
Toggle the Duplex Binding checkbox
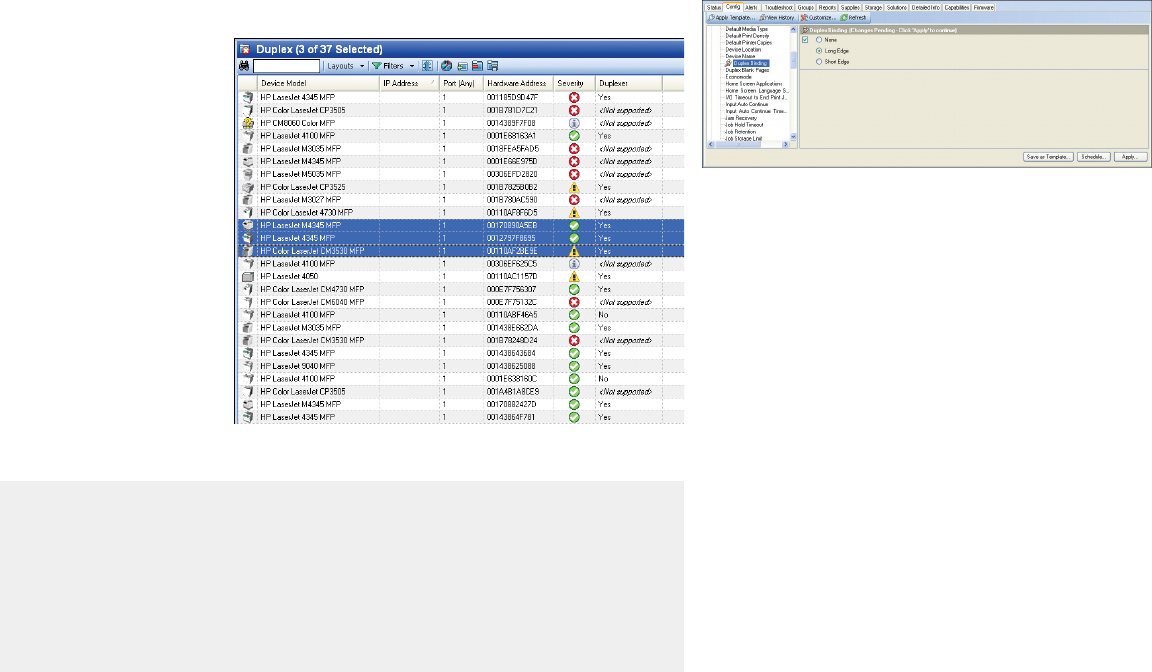[805, 40]
